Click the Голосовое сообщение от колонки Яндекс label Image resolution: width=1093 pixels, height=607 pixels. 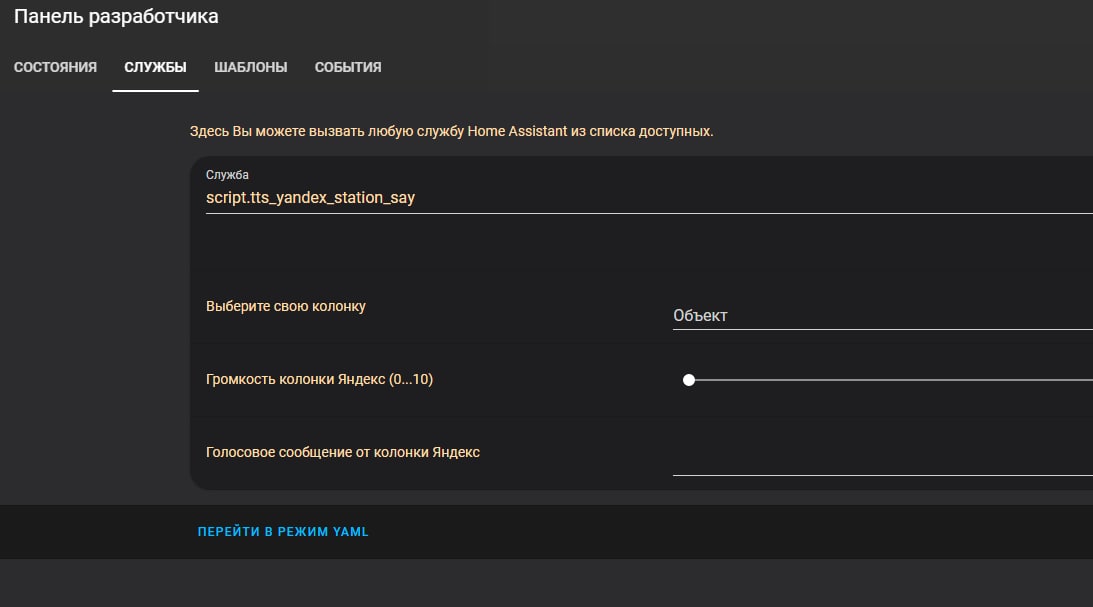[343, 452]
